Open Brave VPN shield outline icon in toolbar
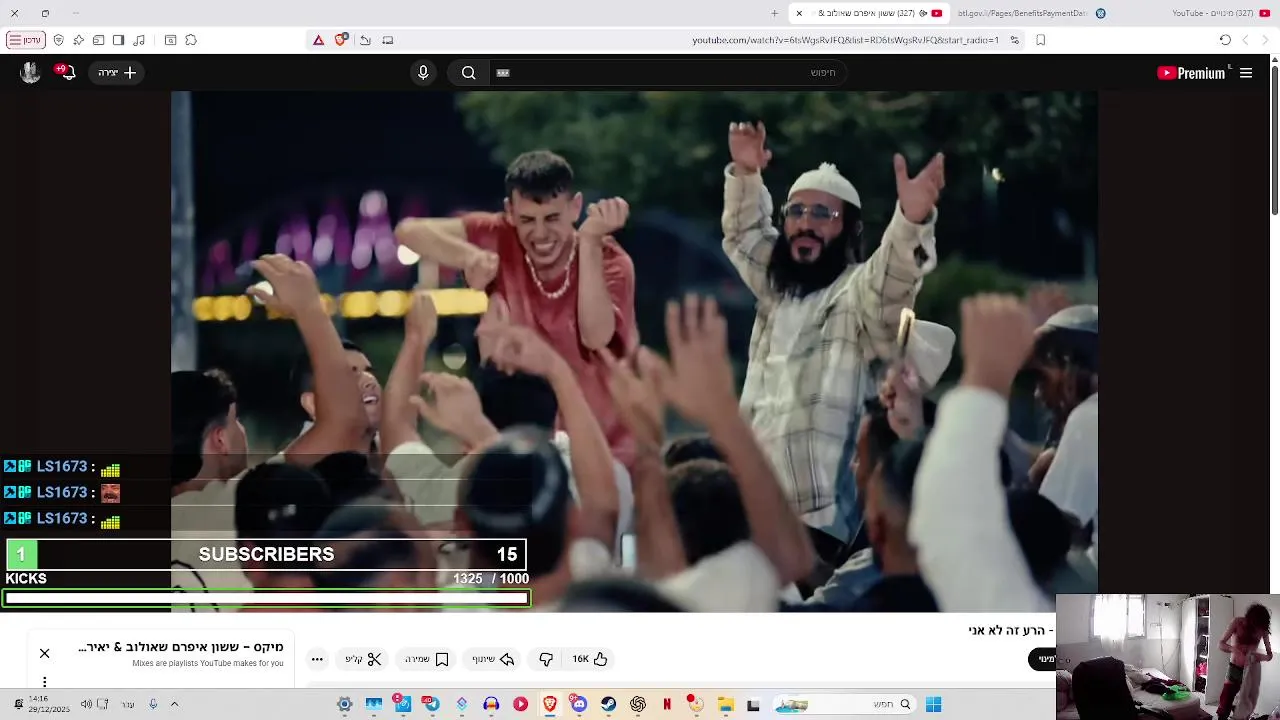Screen dimensions: 1280x720 click(58, 40)
